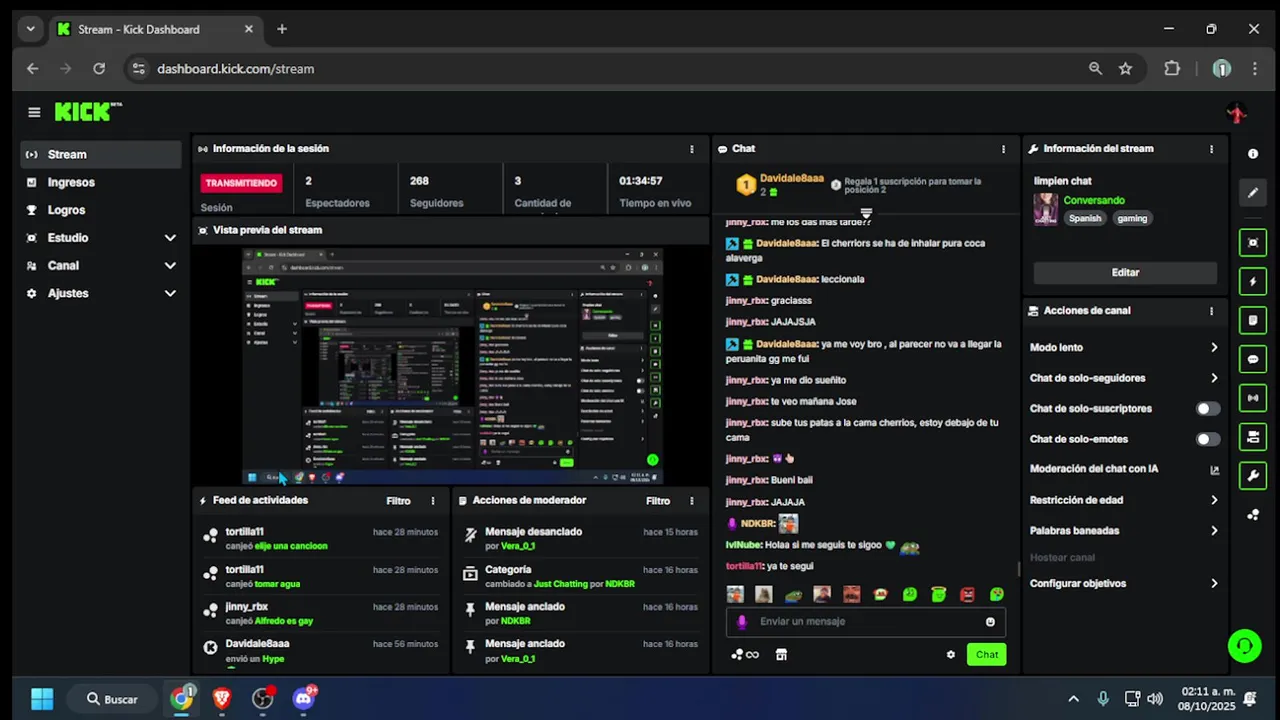Image resolution: width=1280 pixels, height=720 pixels.
Task: Select the Stream - Kick Dashboard browser tab
Action: pos(155,29)
